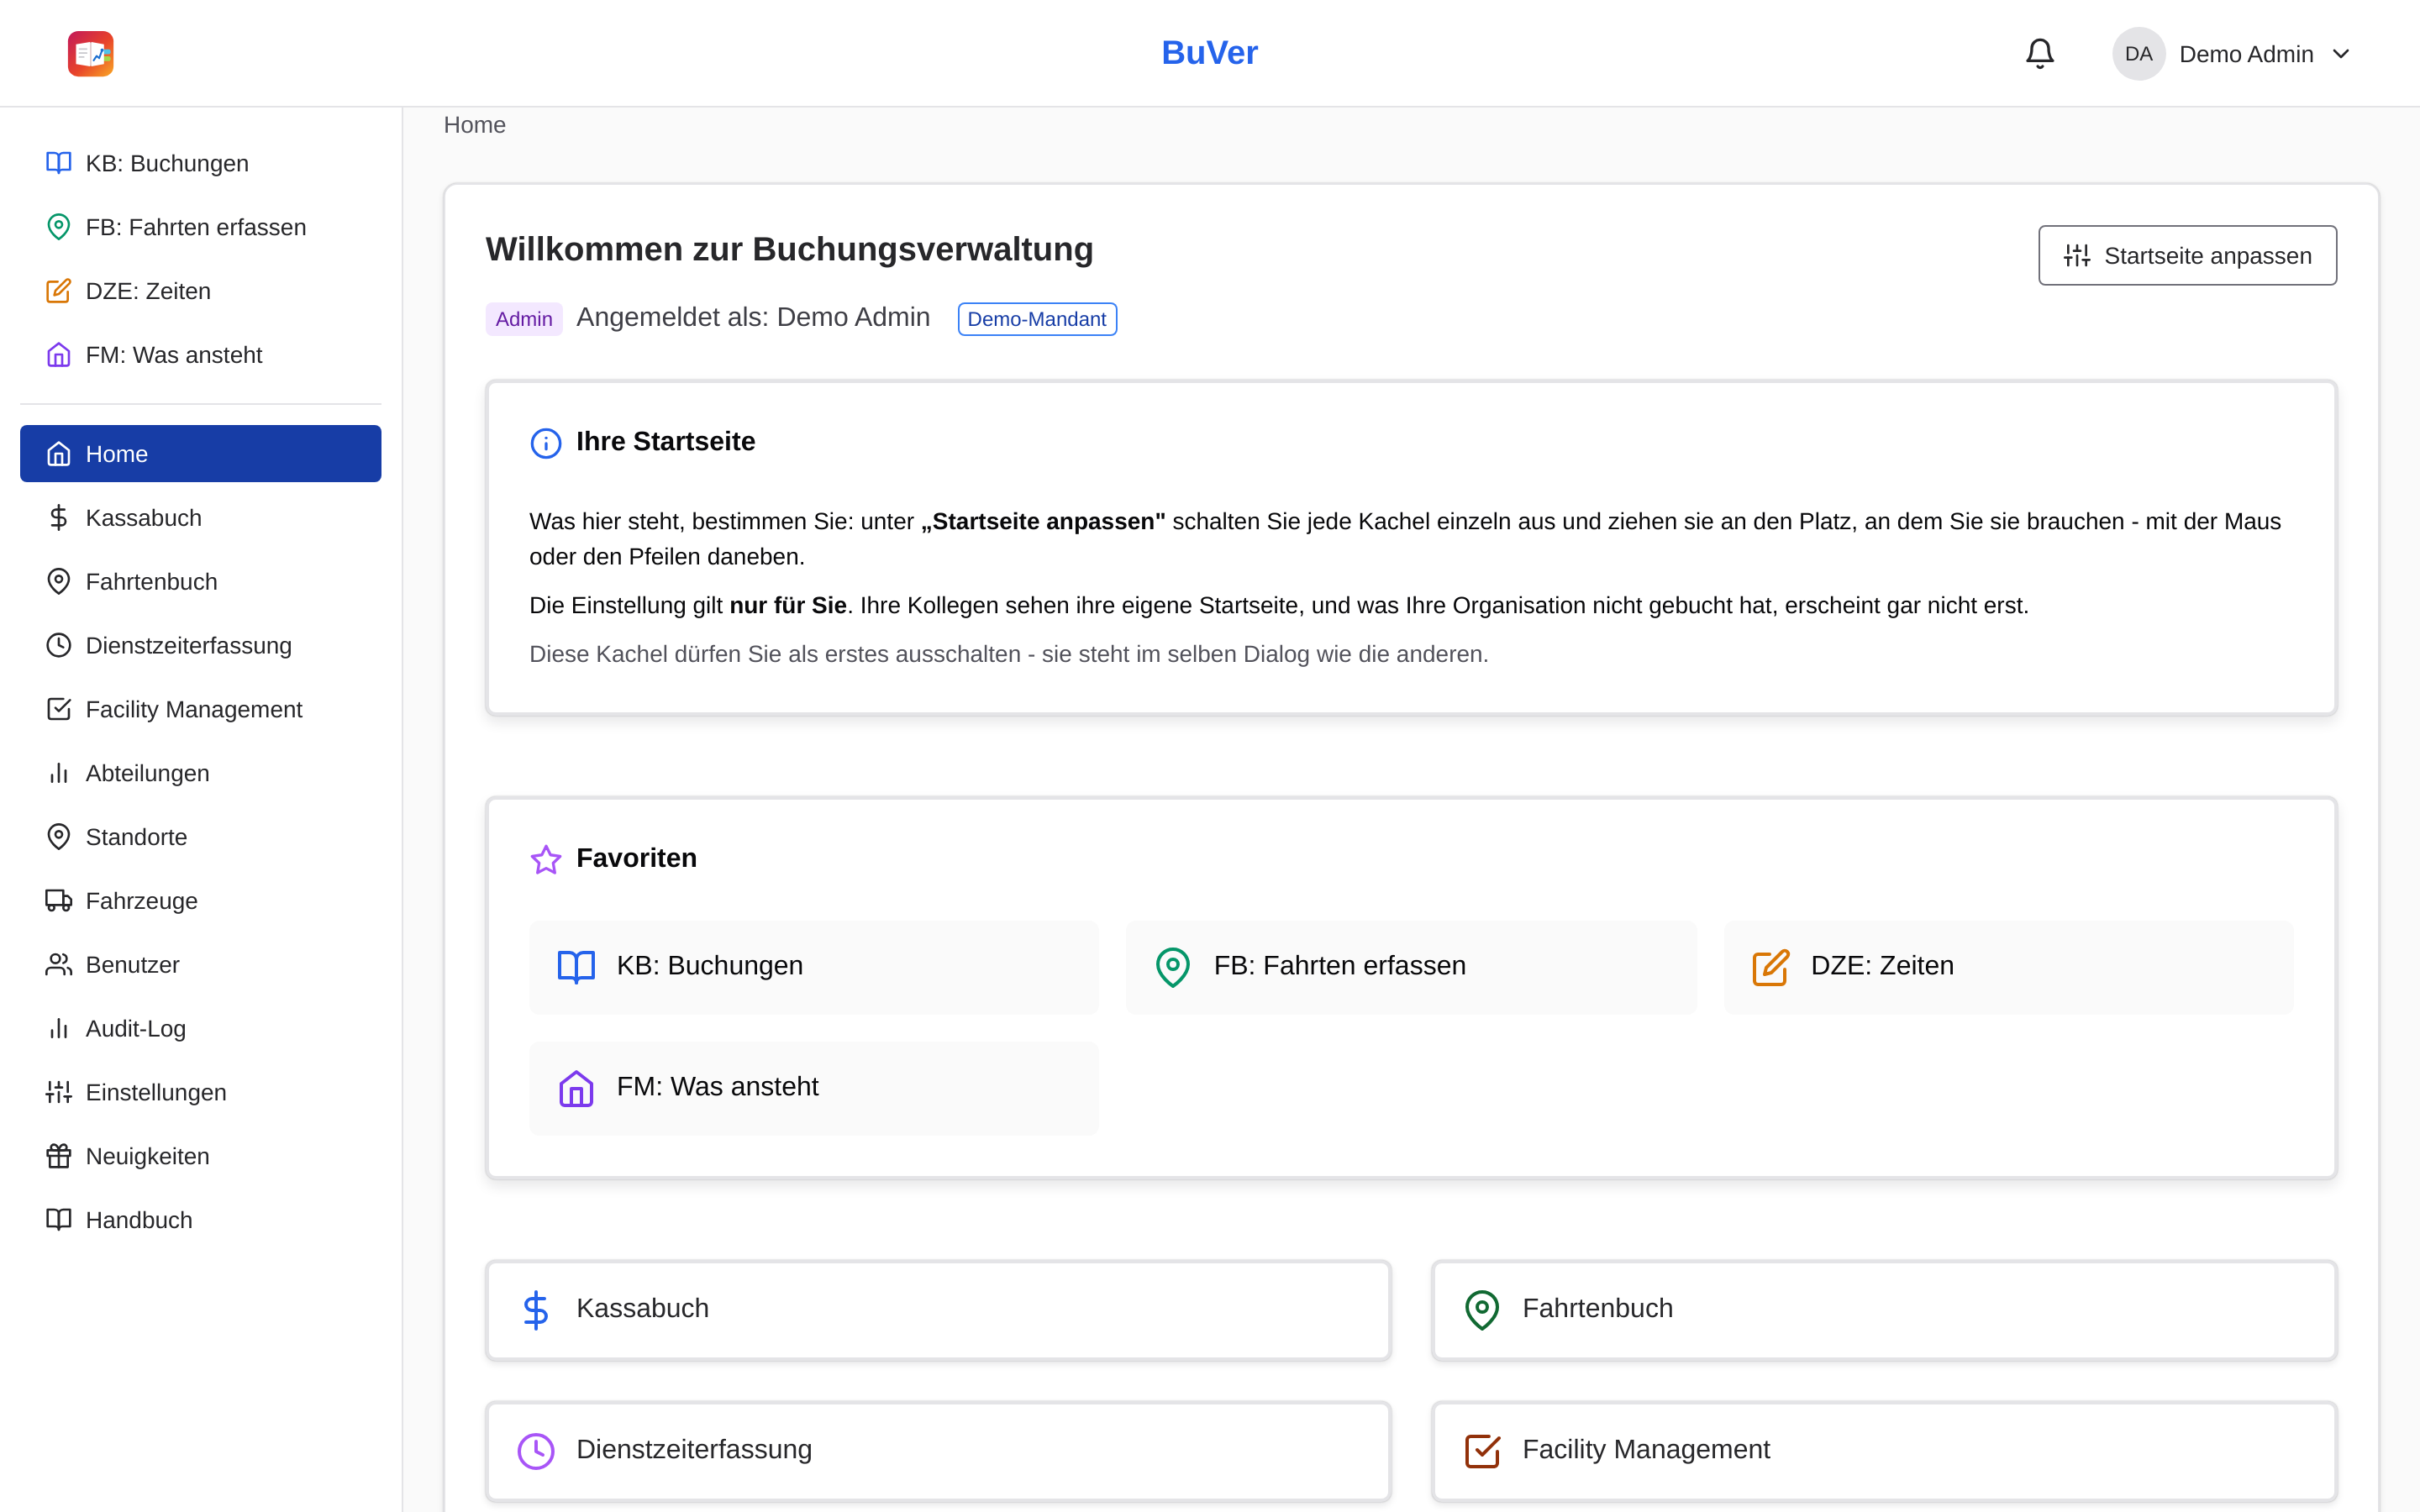Click the Home breadcrumb
Viewport: 2420px width, 1512px height.
coord(474,125)
